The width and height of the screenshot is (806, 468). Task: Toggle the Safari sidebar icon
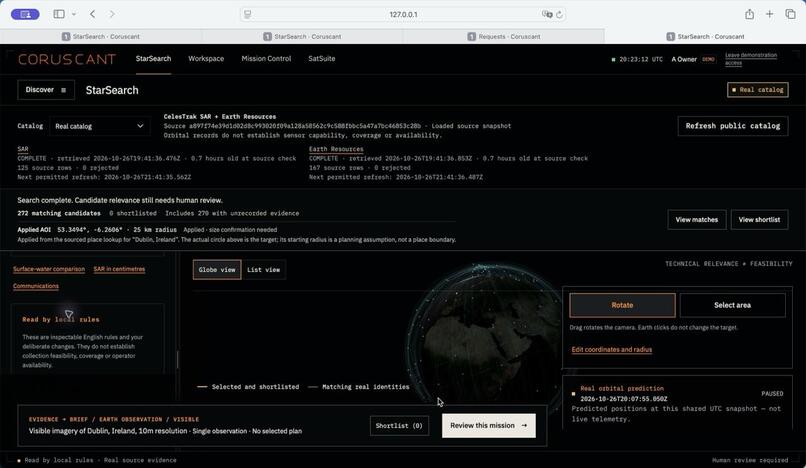pos(59,14)
